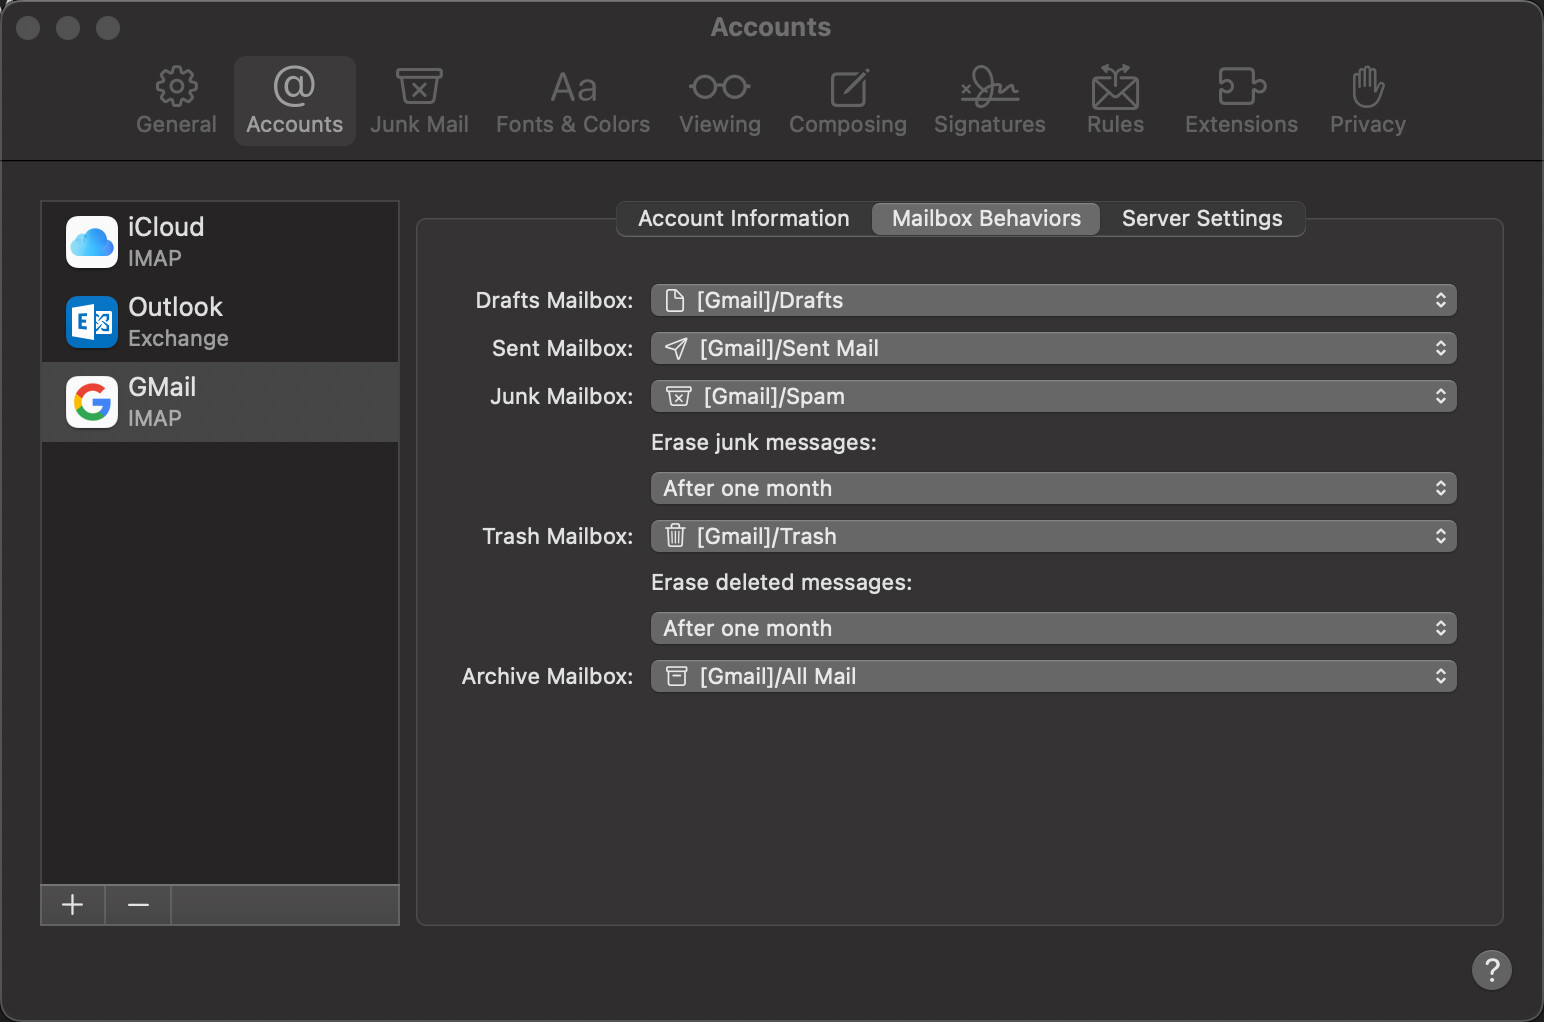Screen dimensions: 1544x1022
Task: Expand the Sent Mailbox dropdown
Action: pos(1053,348)
